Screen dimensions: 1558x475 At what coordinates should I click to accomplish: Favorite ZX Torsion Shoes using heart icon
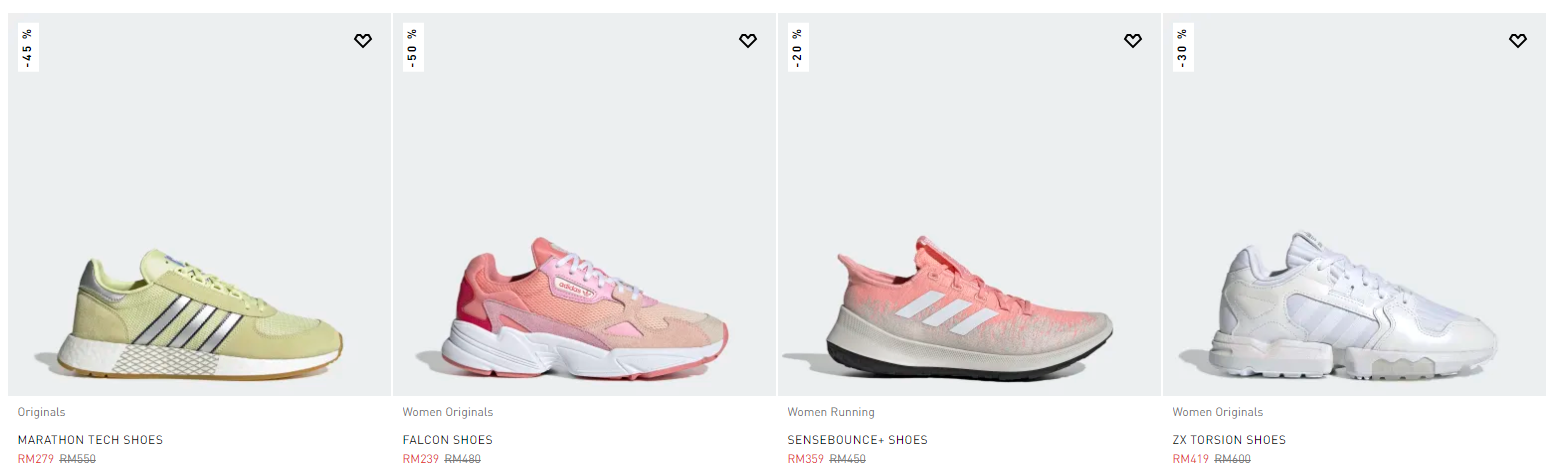click(1518, 41)
